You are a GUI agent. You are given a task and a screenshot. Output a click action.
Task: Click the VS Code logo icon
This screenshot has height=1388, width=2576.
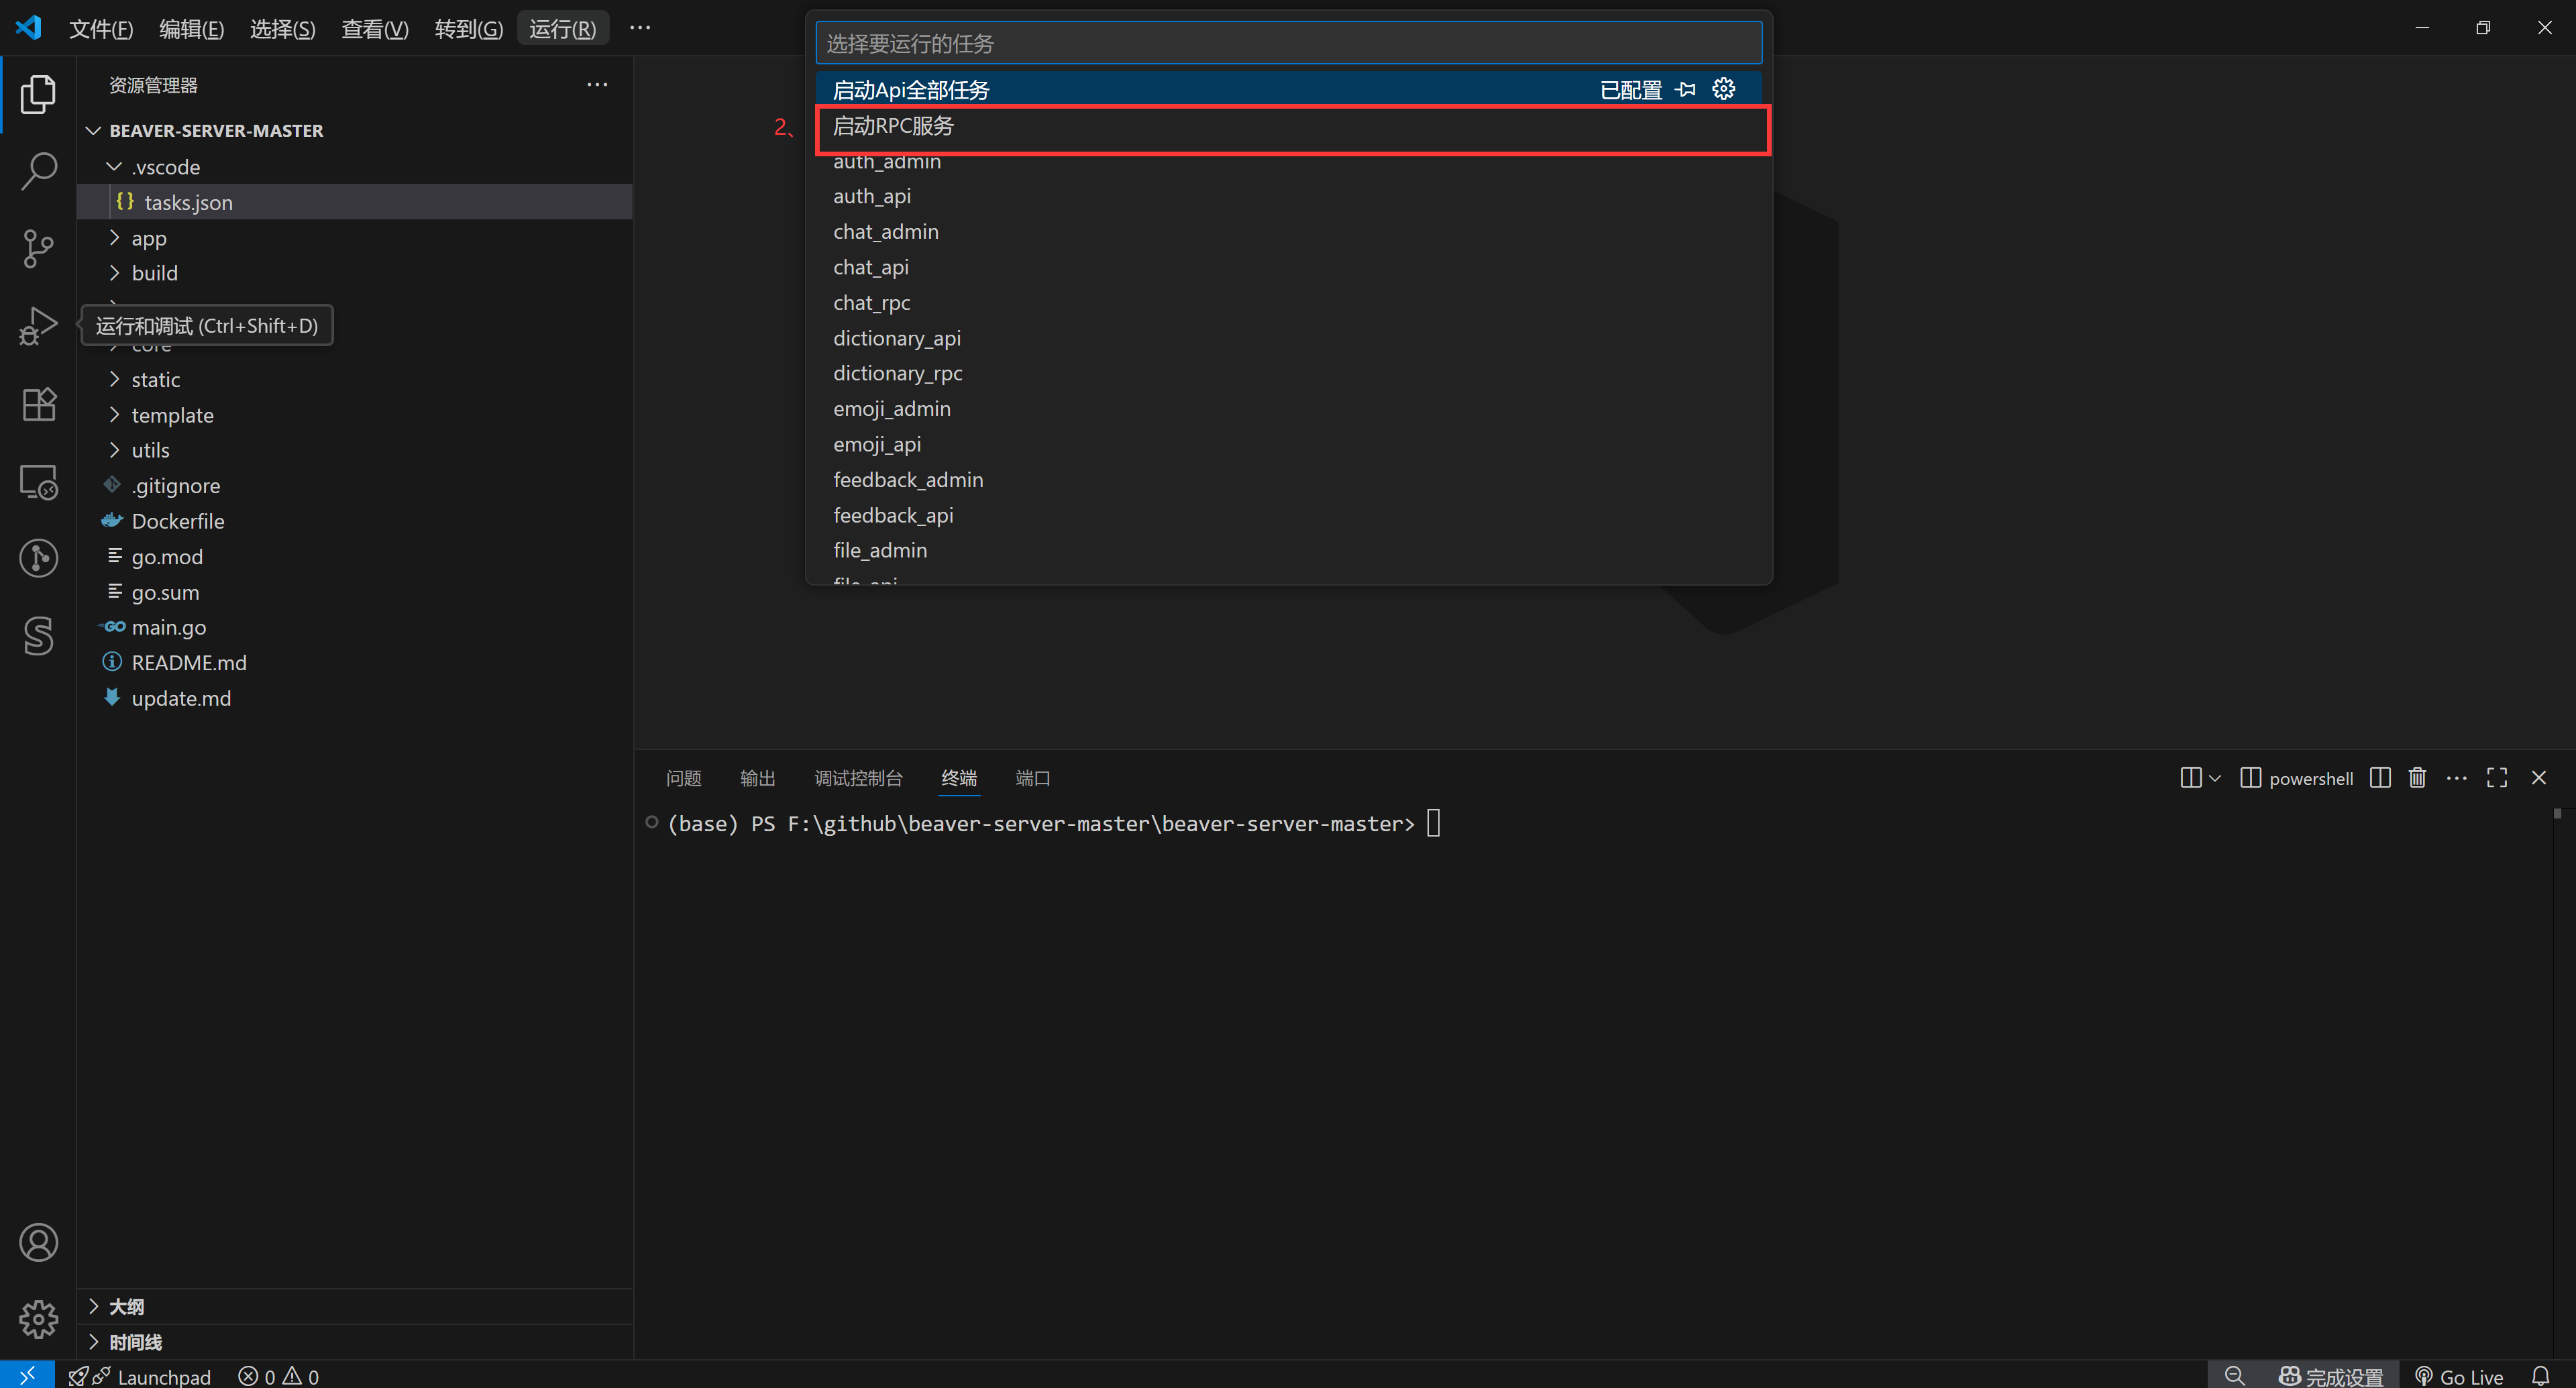28,27
